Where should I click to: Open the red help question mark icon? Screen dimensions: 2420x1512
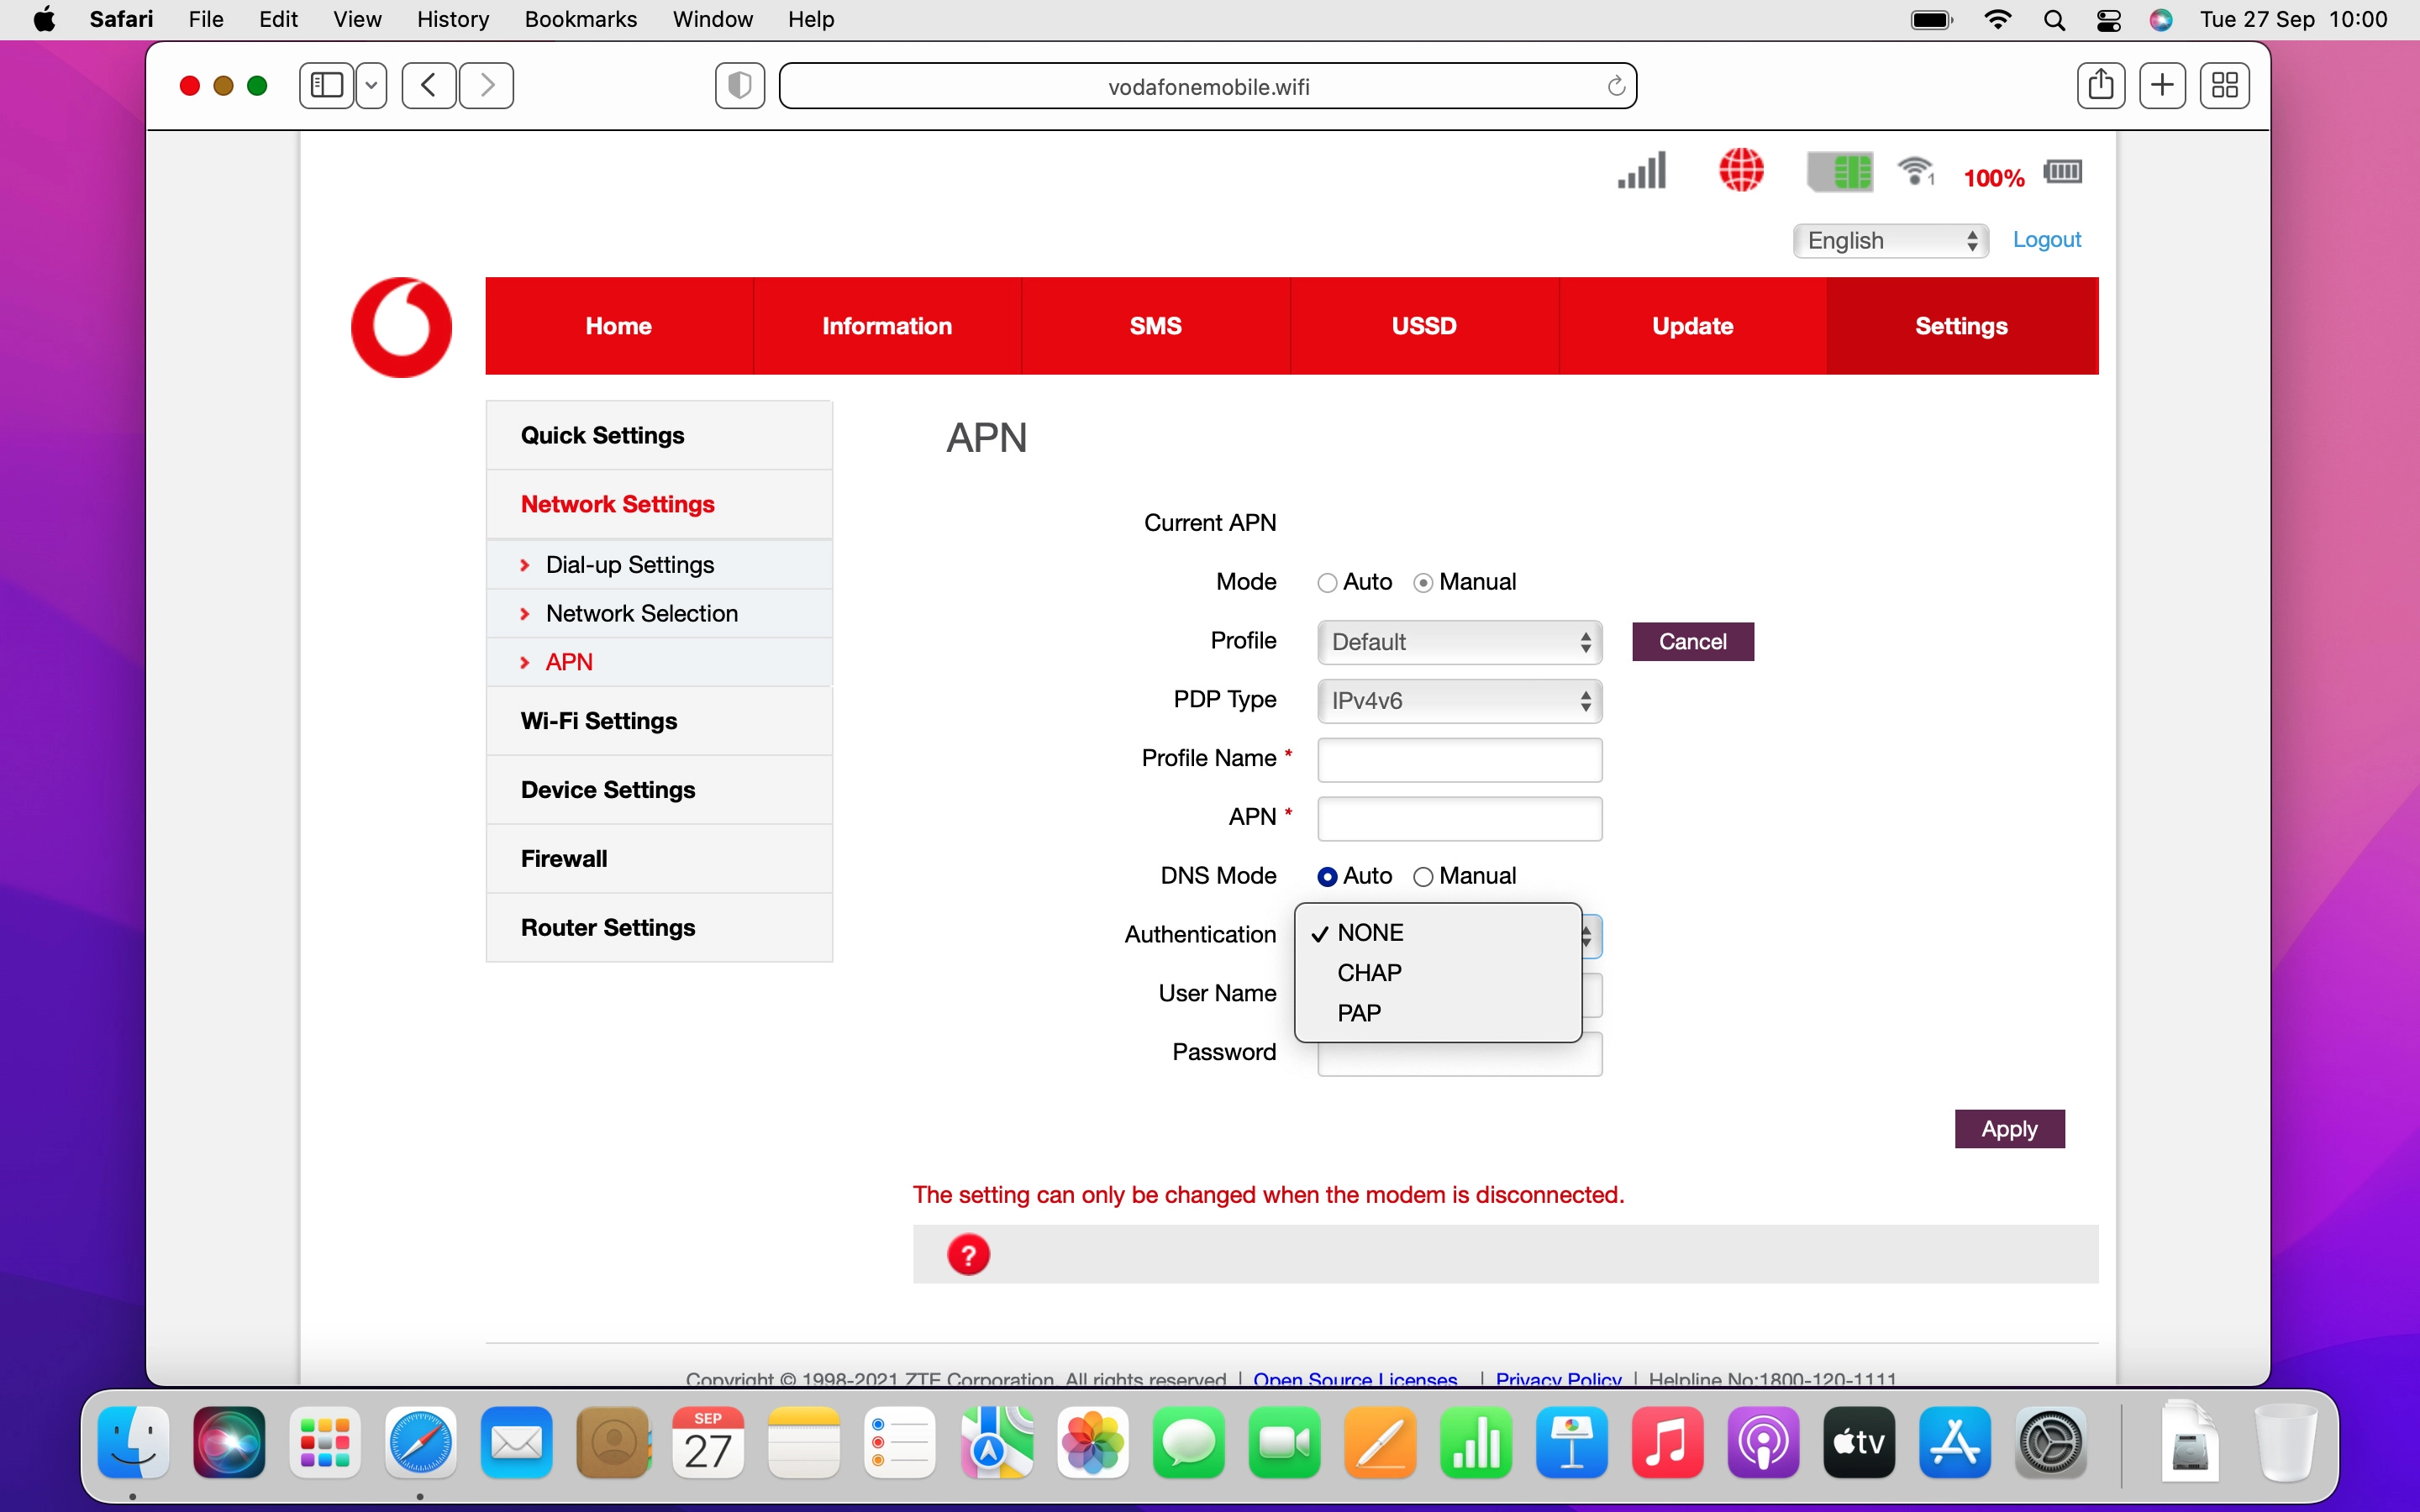(x=968, y=1253)
